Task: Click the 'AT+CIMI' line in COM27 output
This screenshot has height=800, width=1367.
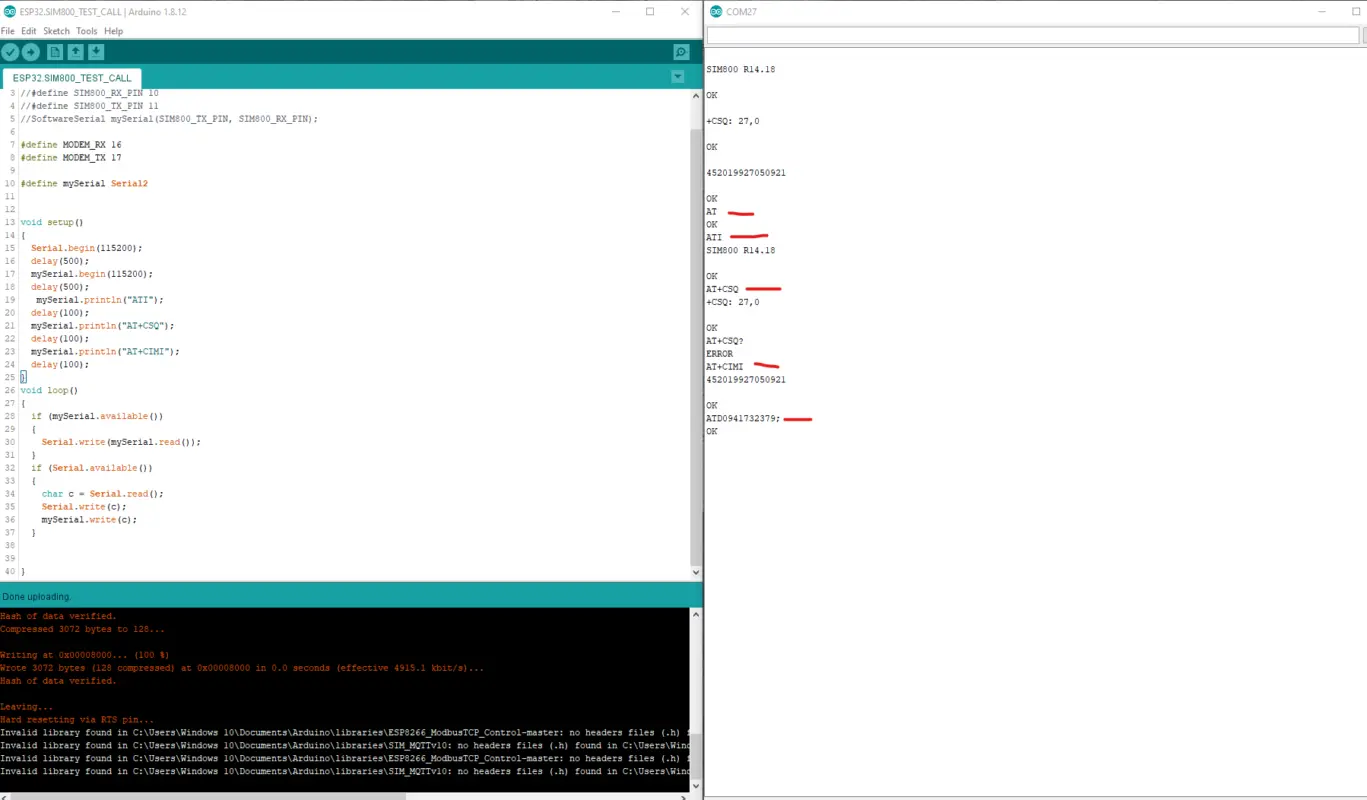Action: pyautogui.click(x=725, y=367)
